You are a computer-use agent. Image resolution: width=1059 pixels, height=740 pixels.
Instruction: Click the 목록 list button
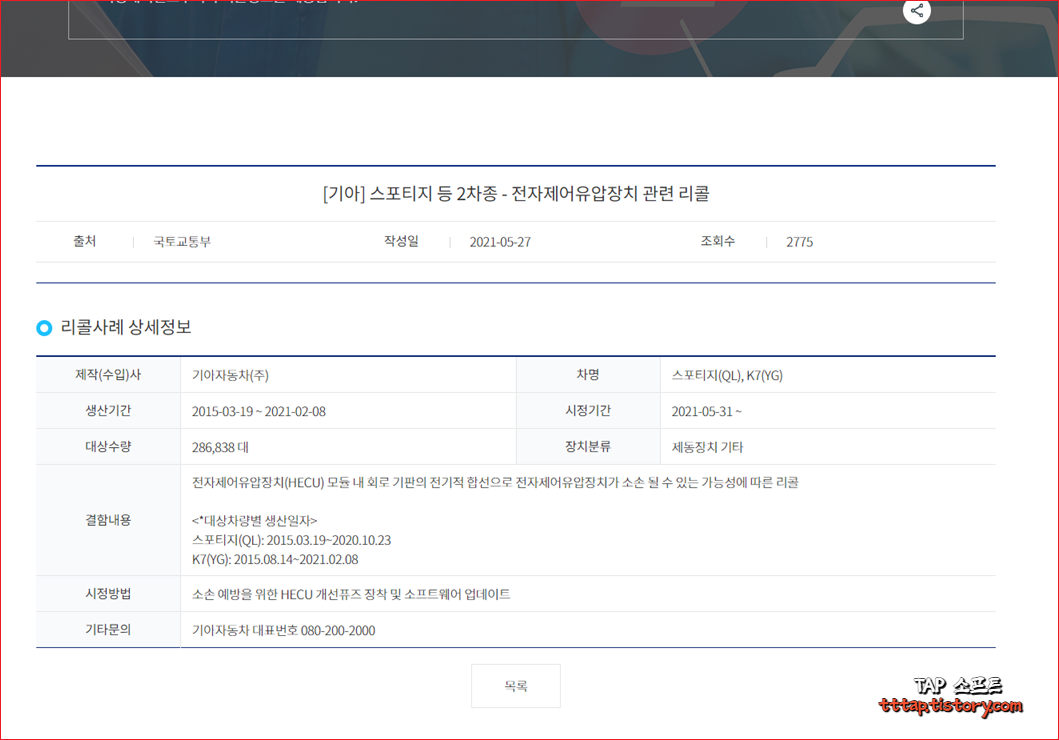point(516,686)
